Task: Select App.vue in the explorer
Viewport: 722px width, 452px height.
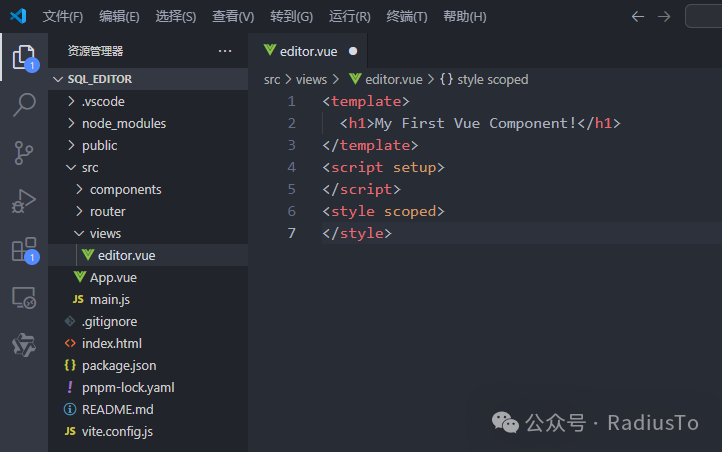Action: (x=112, y=277)
